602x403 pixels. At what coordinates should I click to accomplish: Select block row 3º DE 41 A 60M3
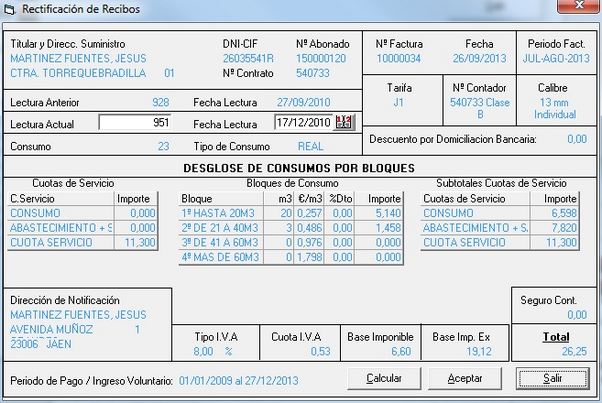pos(291,242)
